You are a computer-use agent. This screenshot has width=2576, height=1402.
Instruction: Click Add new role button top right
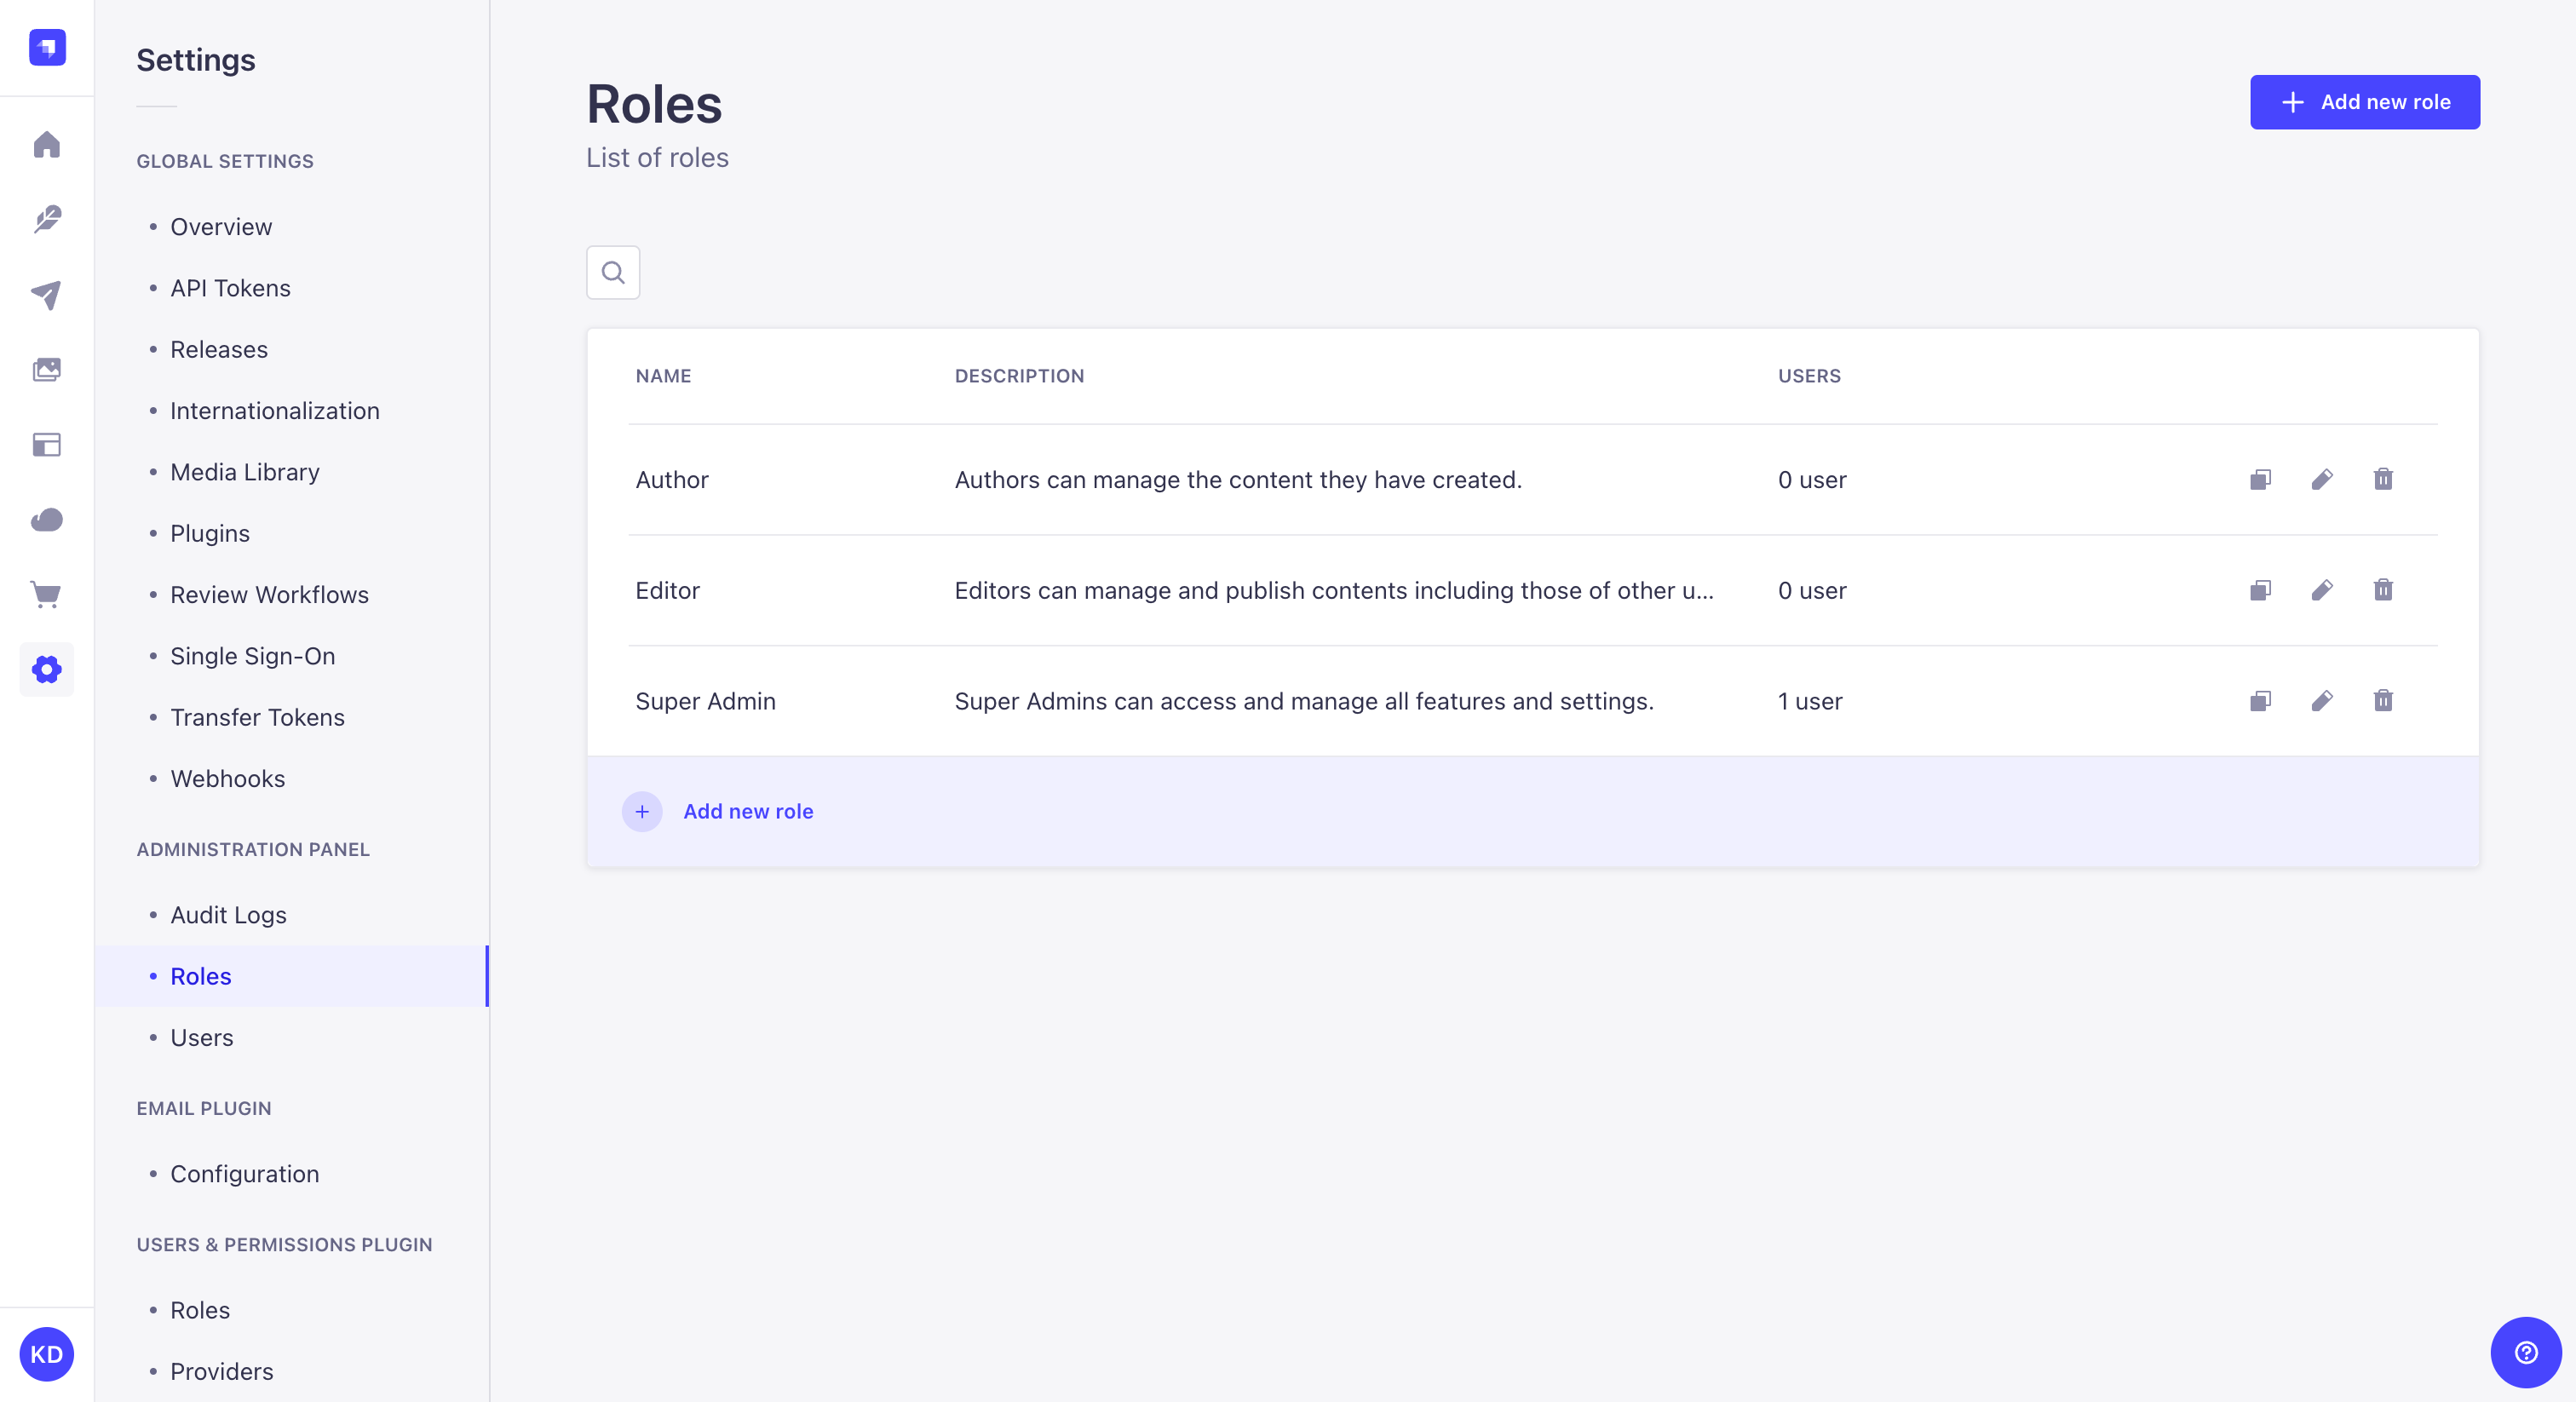(x=2364, y=101)
